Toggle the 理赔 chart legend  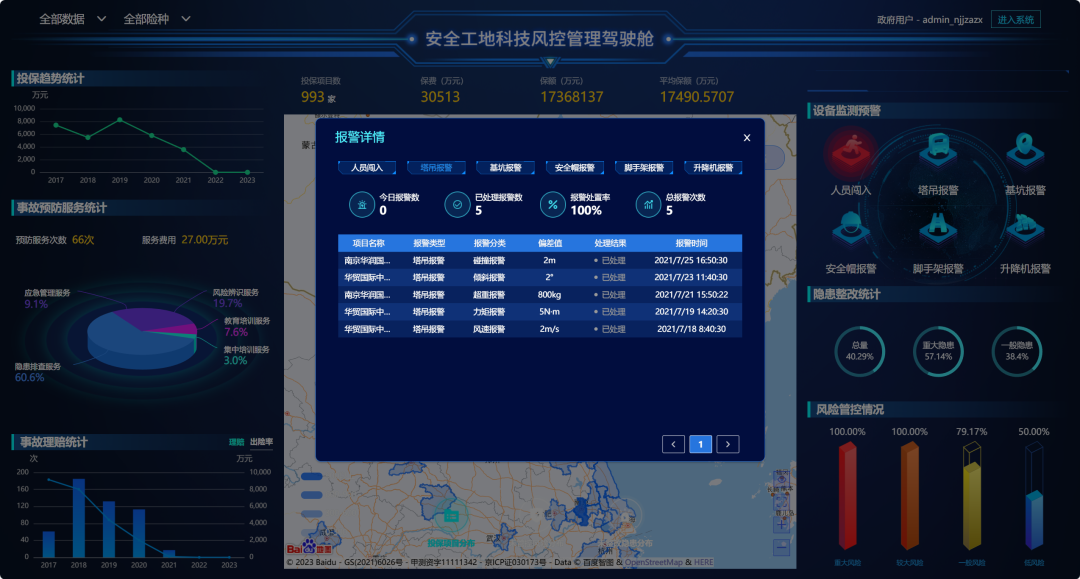point(236,442)
